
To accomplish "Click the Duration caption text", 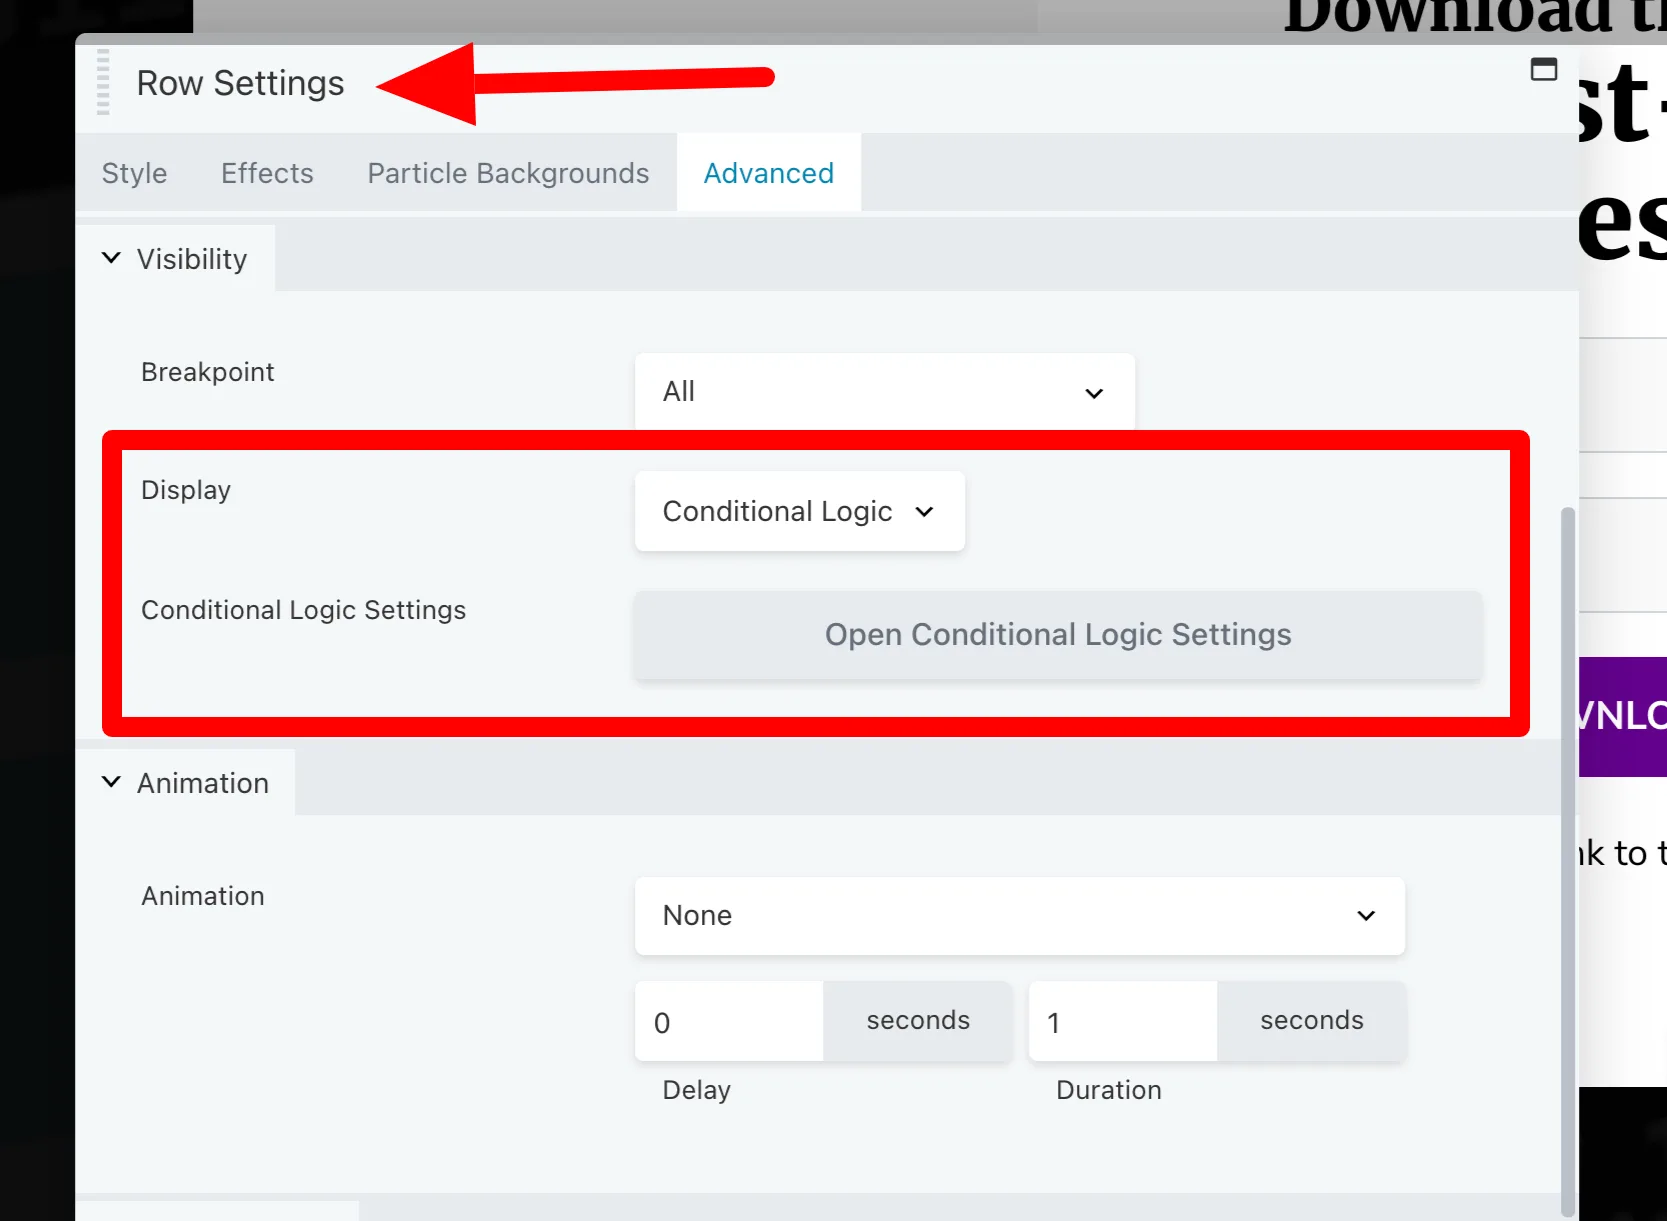I will coord(1109,1090).
